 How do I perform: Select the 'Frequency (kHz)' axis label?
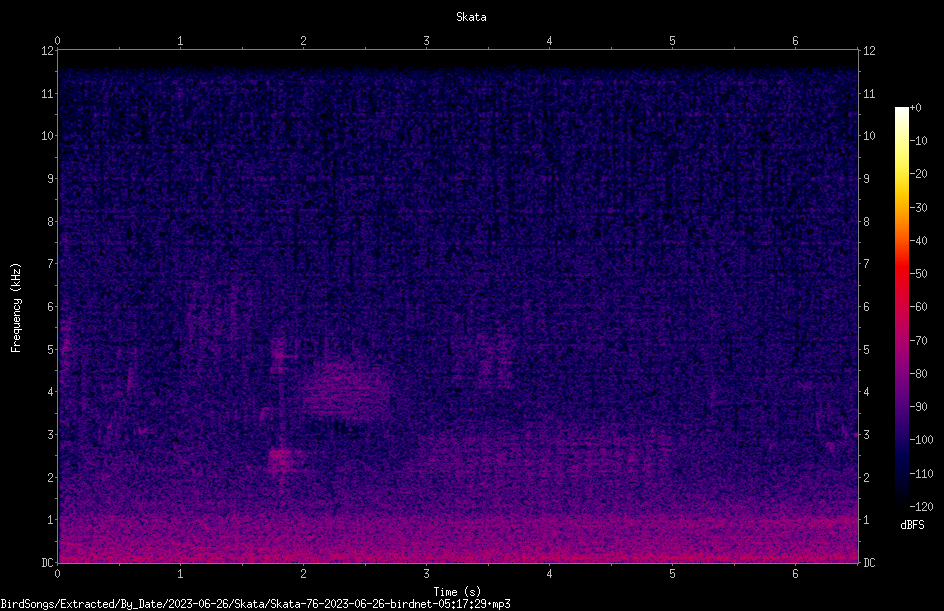16,308
